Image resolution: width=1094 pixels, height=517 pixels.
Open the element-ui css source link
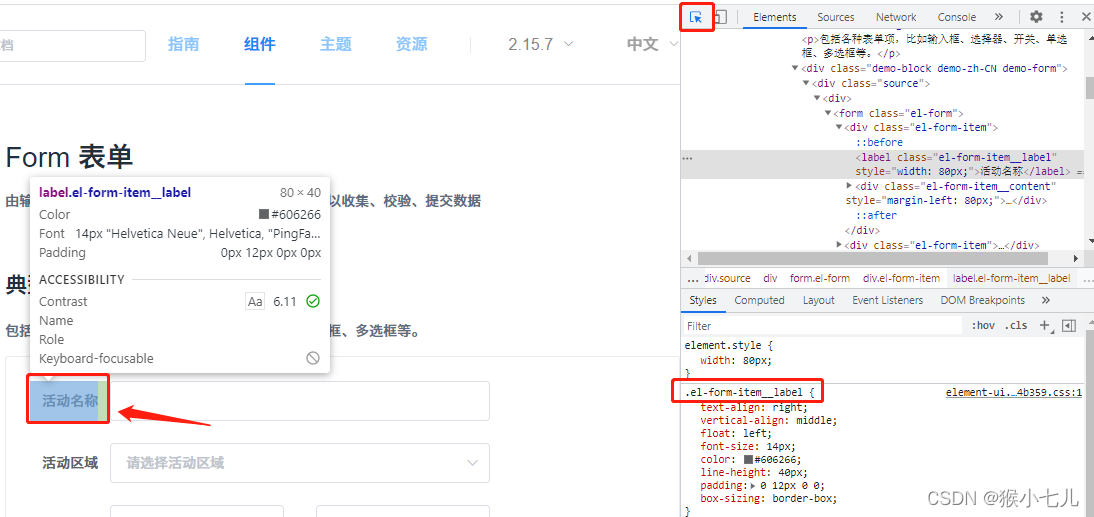[x=1014, y=393]
